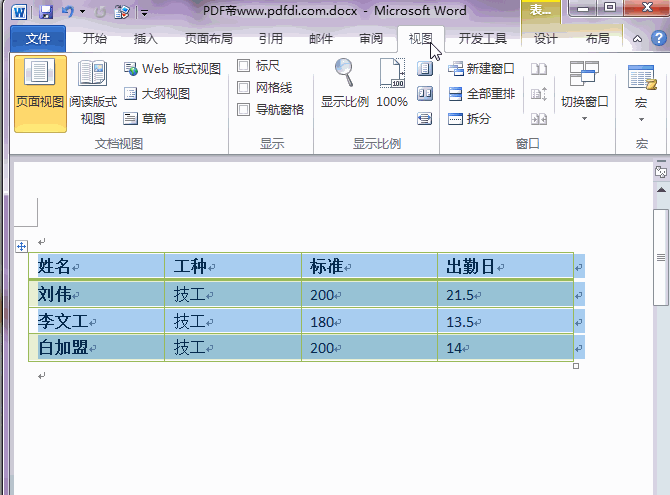Expand the Customize Quick Access Toolbar arrow
Viewport: 670px width, 495px height.
(x=144, y=13)
